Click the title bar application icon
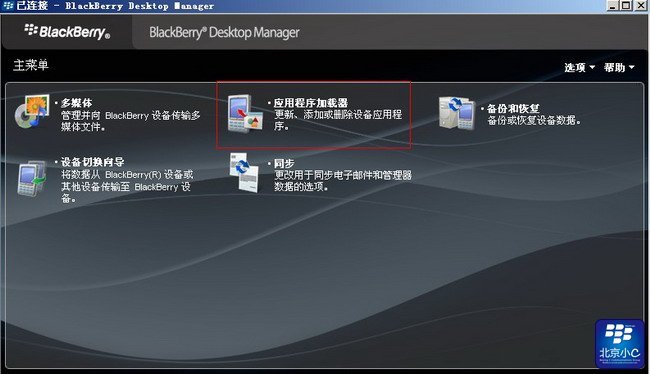The width and height of the screenshot is (650, 374). pyautogui.click(x=7, y=6)
